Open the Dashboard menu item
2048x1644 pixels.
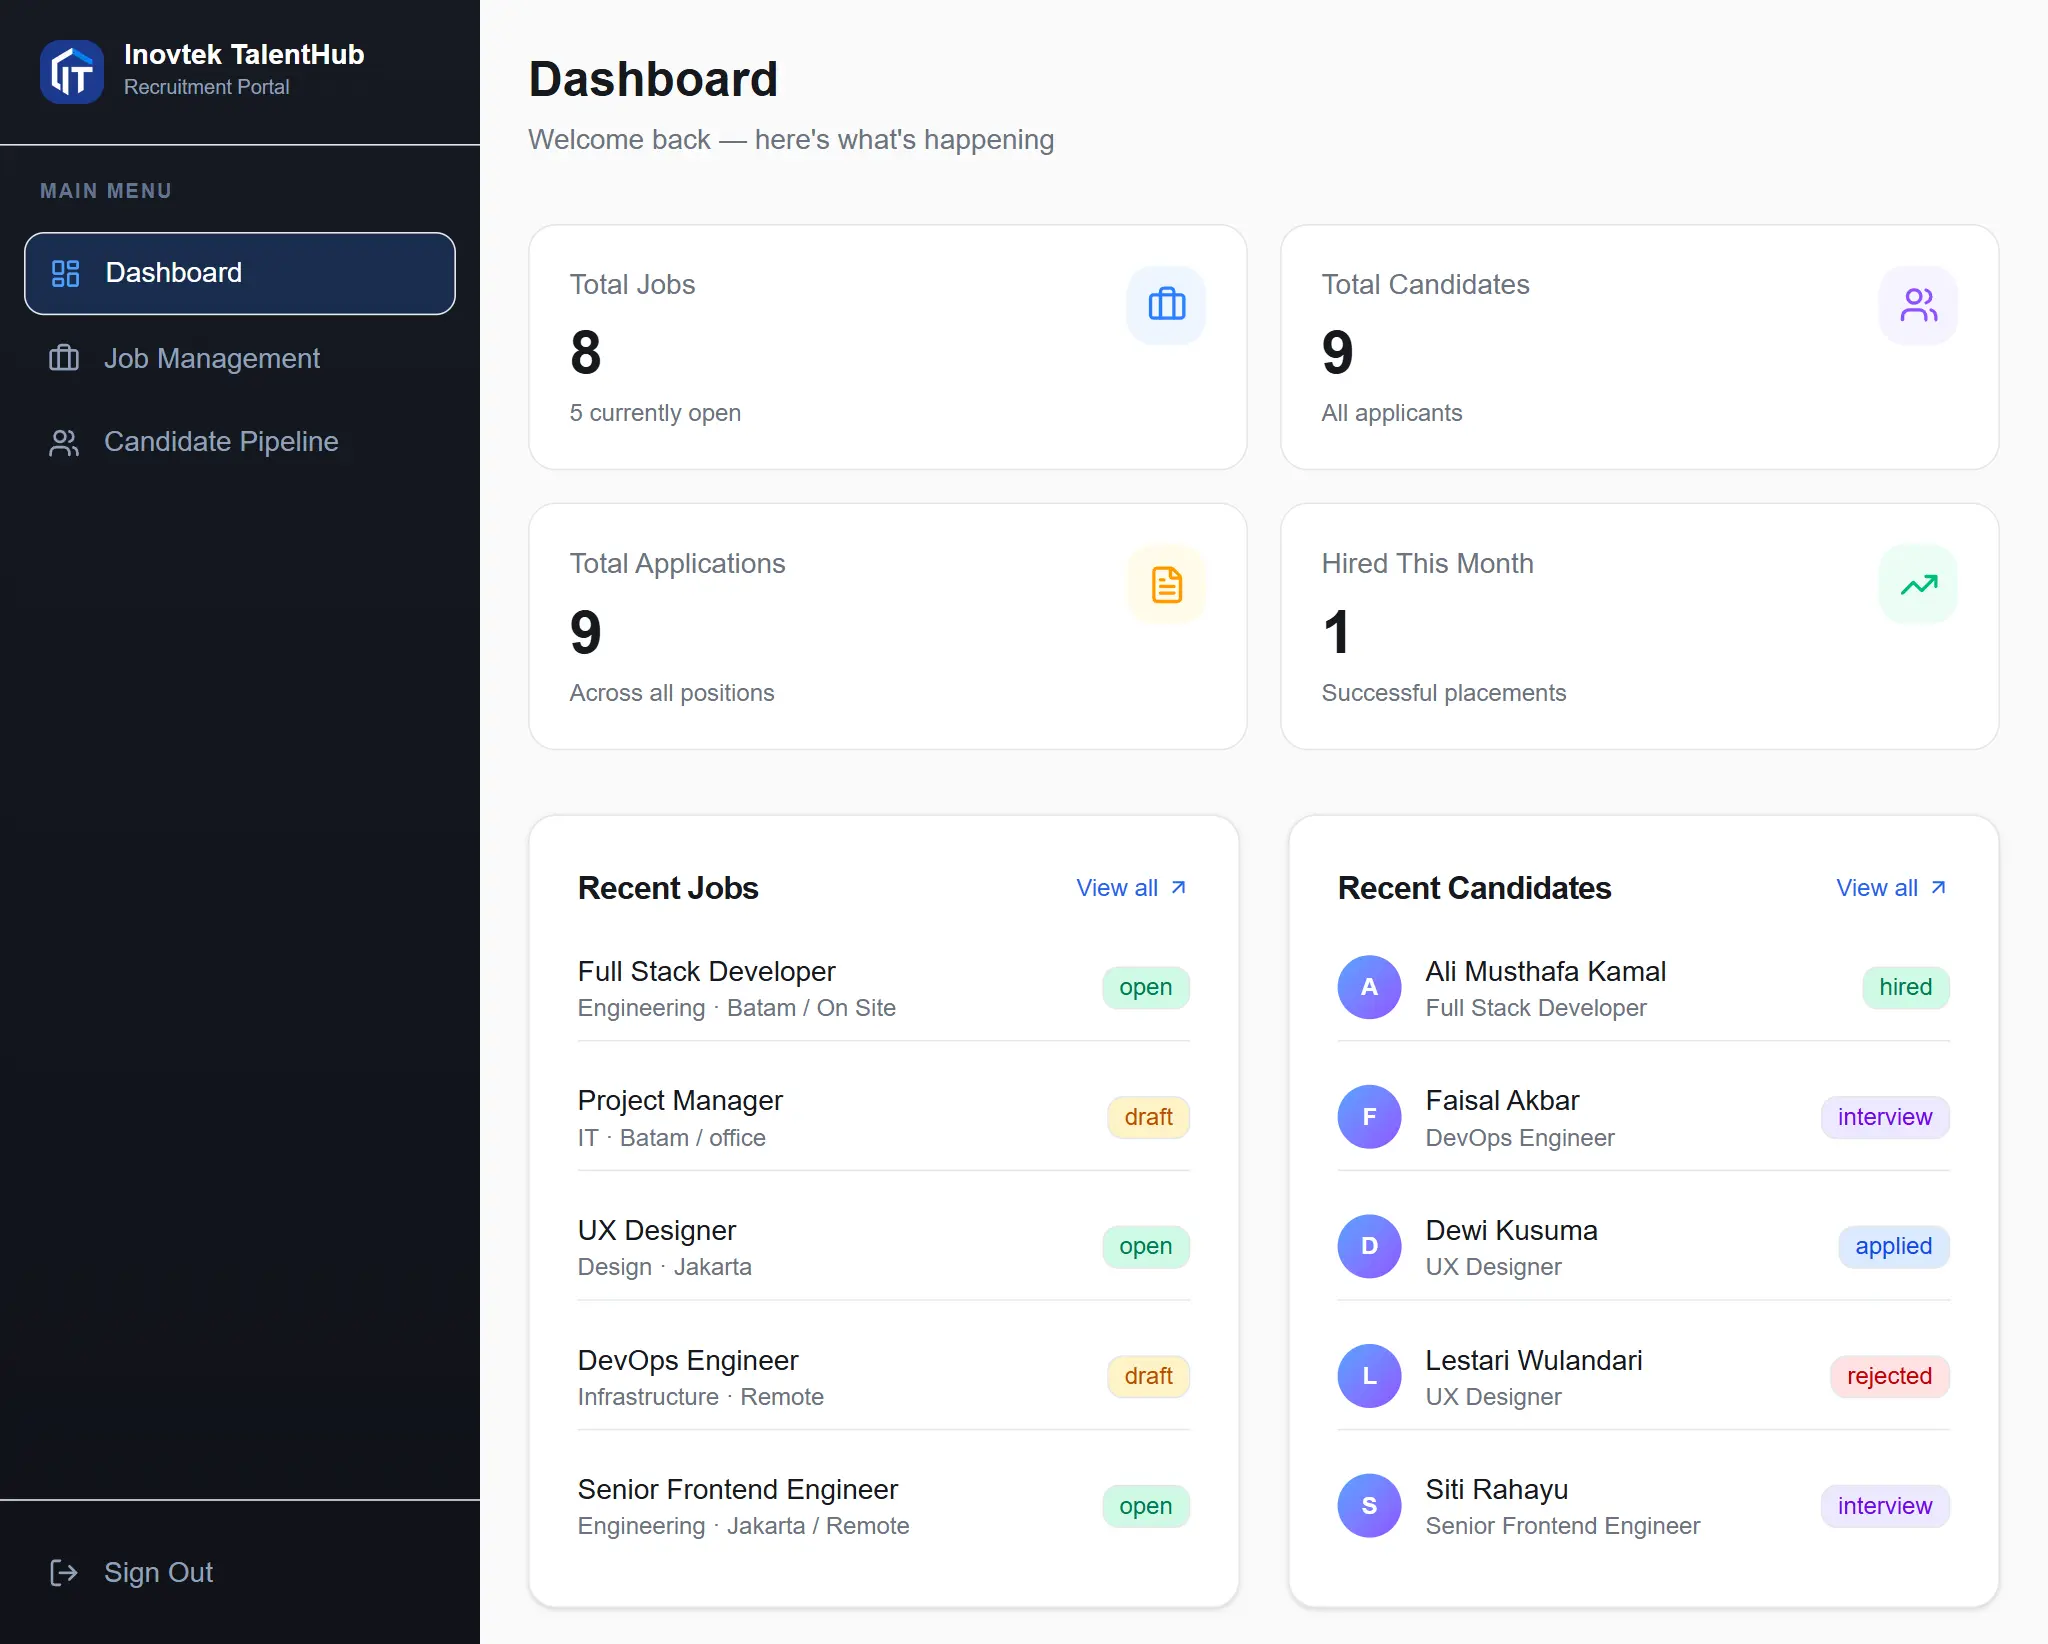(x=240, y=273)
